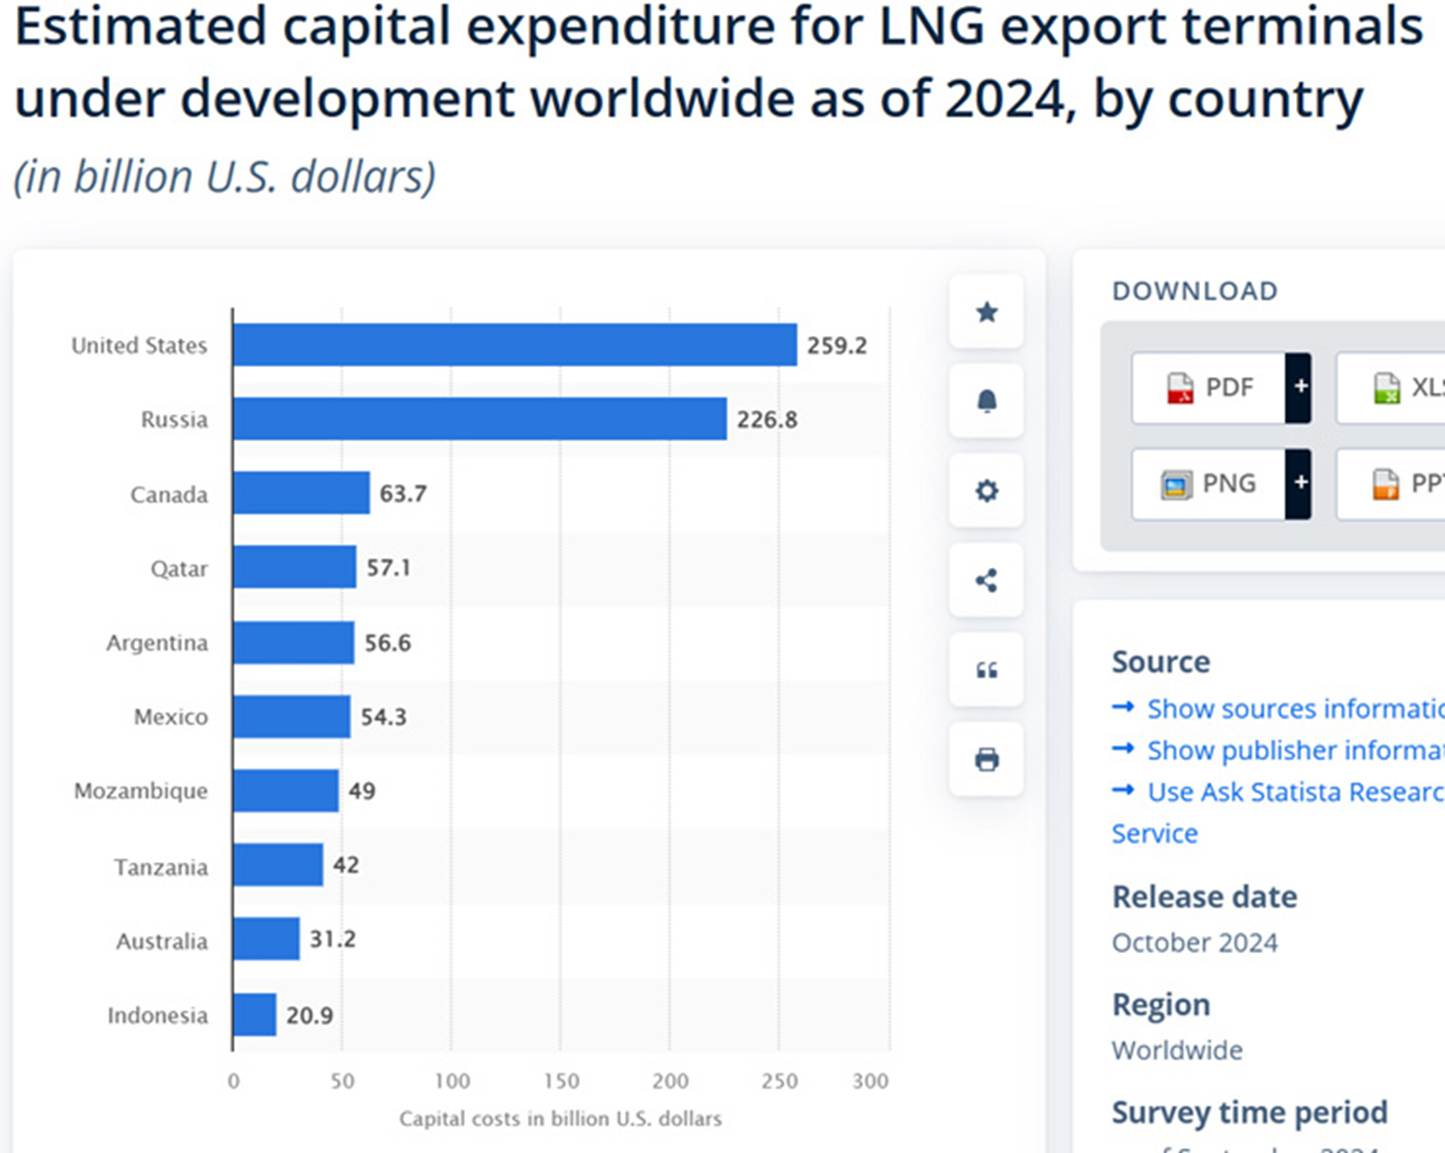This screenshot has height=1153, width=1445.
Task: Click the Russia bar in chart
Action: click(x=479, y=419)
